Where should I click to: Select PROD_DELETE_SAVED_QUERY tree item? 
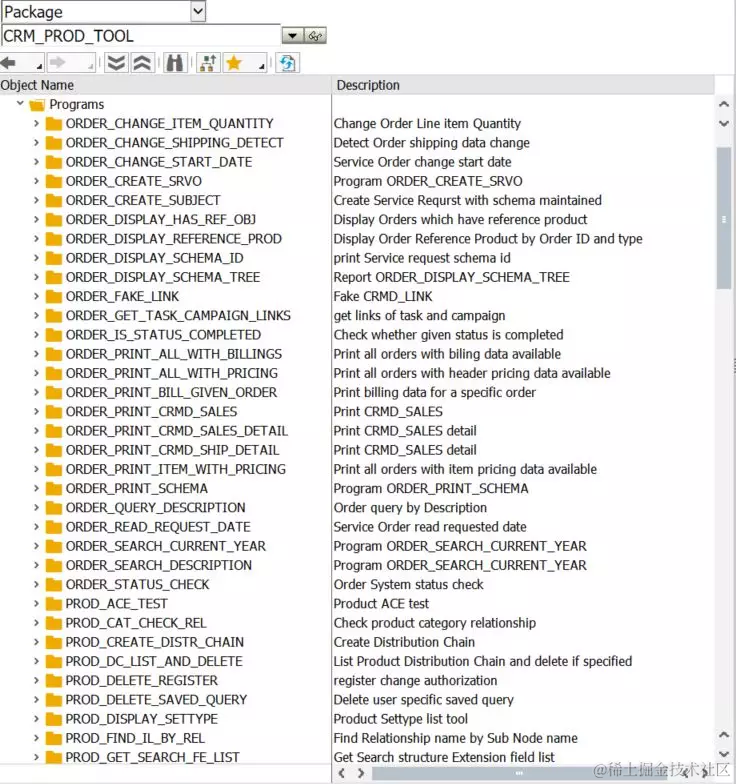156,700
